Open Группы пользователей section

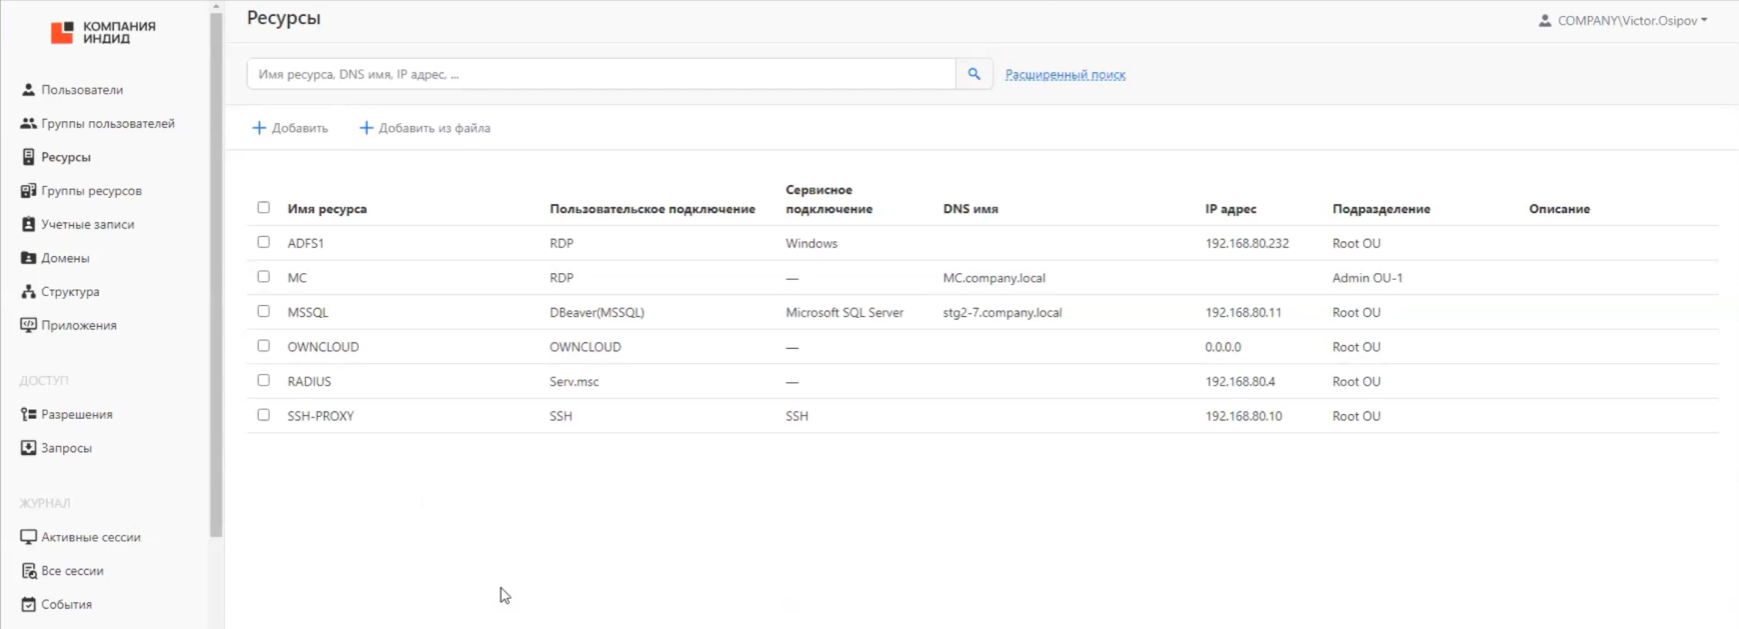pos(108,124)
